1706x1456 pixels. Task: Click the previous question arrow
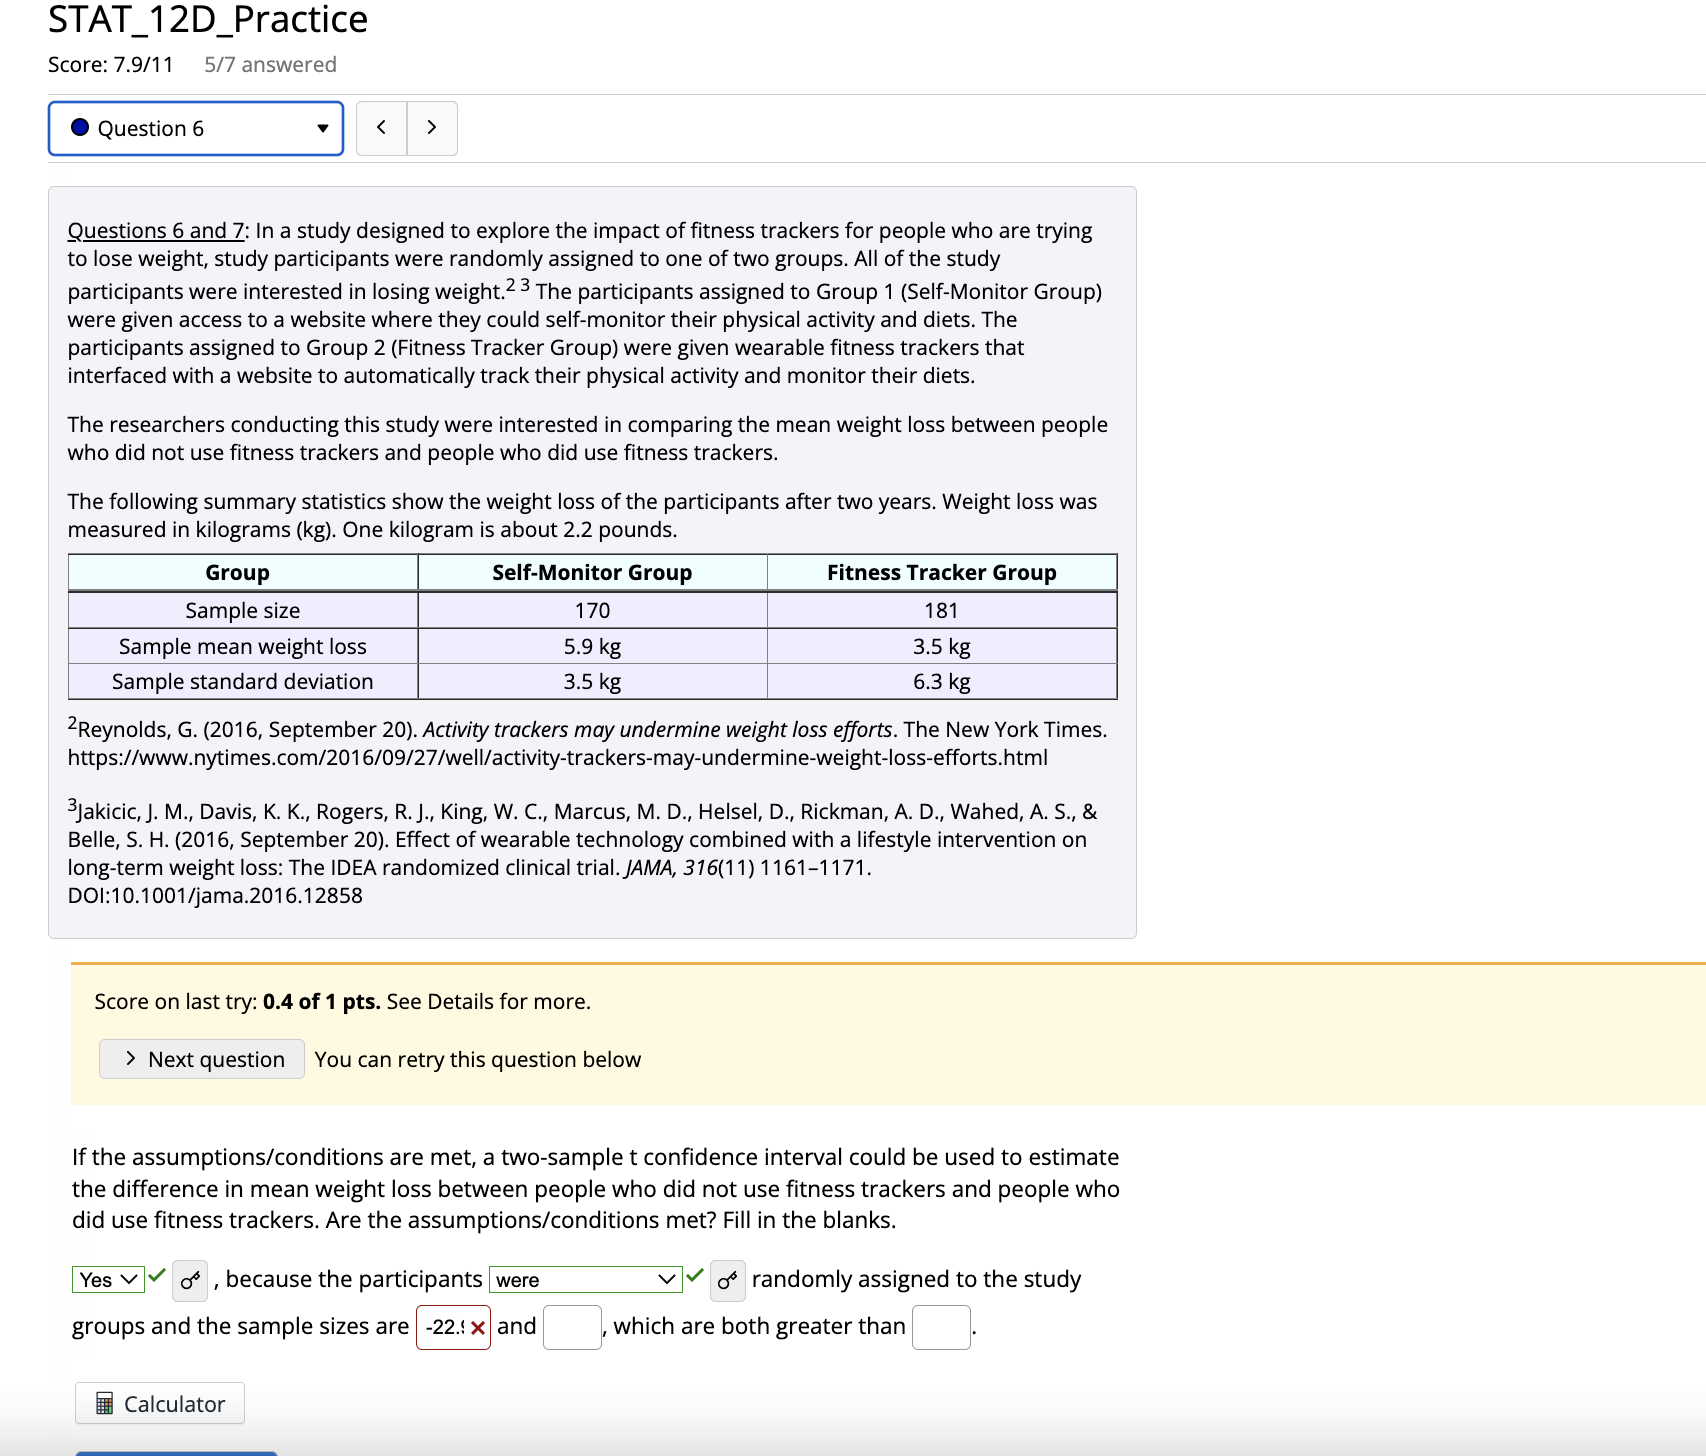click(381, 128)
